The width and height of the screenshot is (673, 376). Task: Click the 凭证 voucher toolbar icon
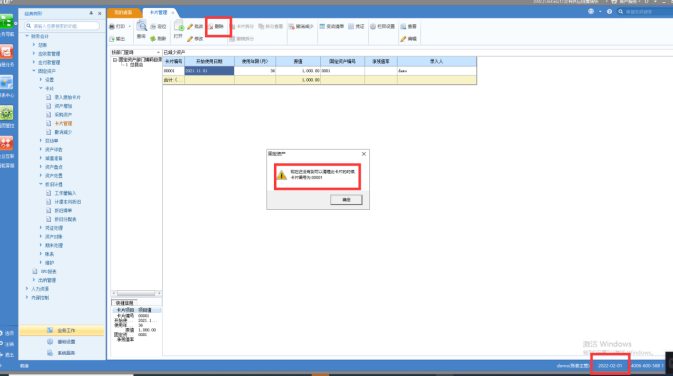(351, 27)
